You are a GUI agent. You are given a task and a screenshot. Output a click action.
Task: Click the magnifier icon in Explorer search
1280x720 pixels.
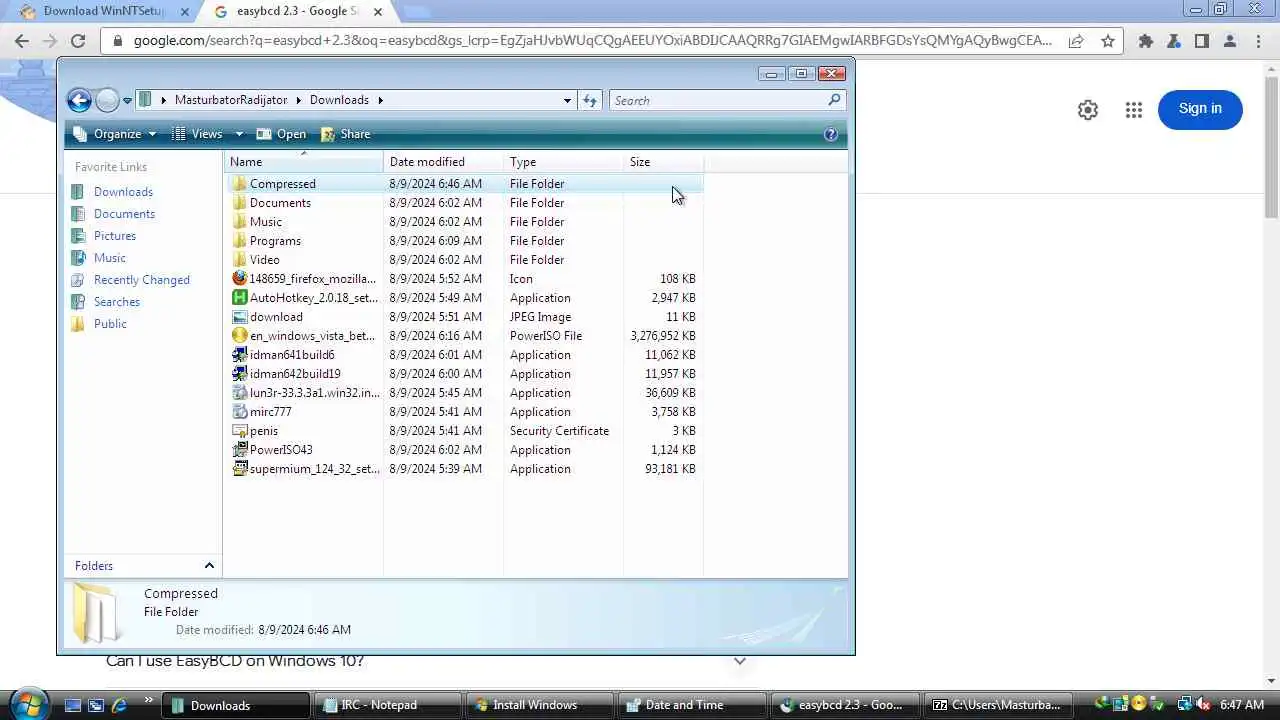tap(834, 100)
